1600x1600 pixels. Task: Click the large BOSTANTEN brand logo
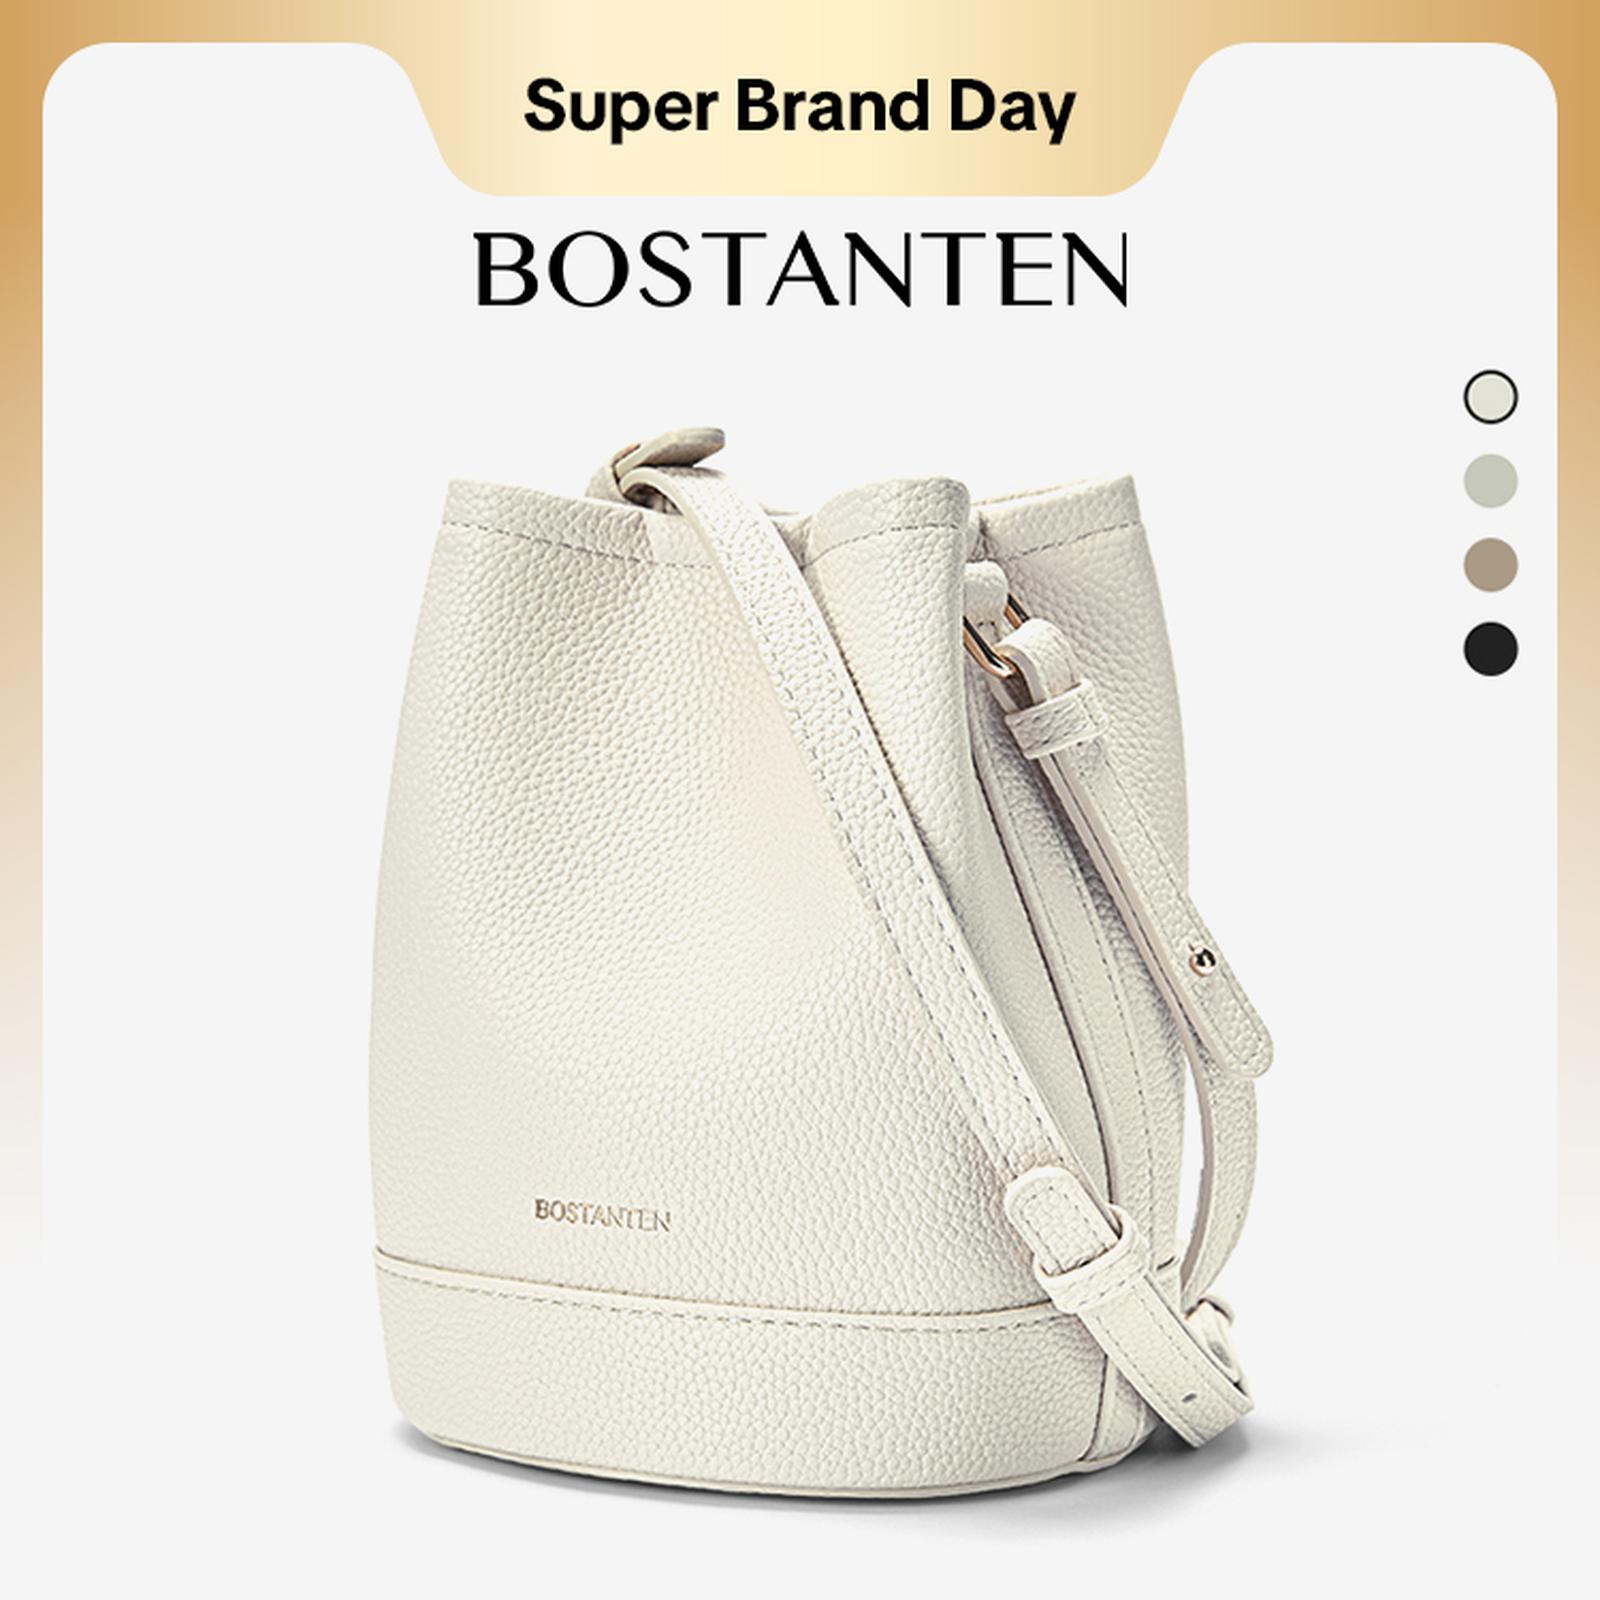click(x=802, y=270)
